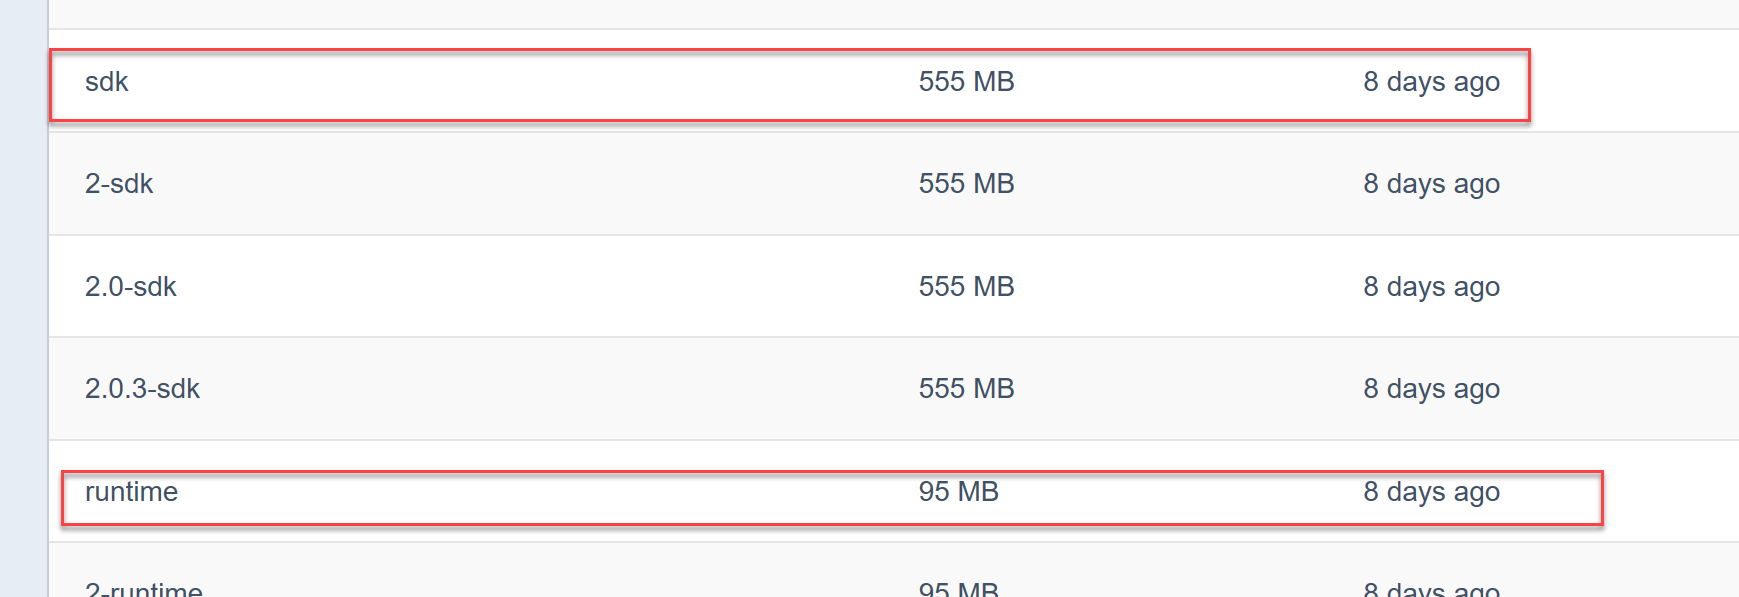This screenshot has width=1739, height=597.
Task: Click the 95 MB size for 2-runtime
Action: (x=958, y=589)
